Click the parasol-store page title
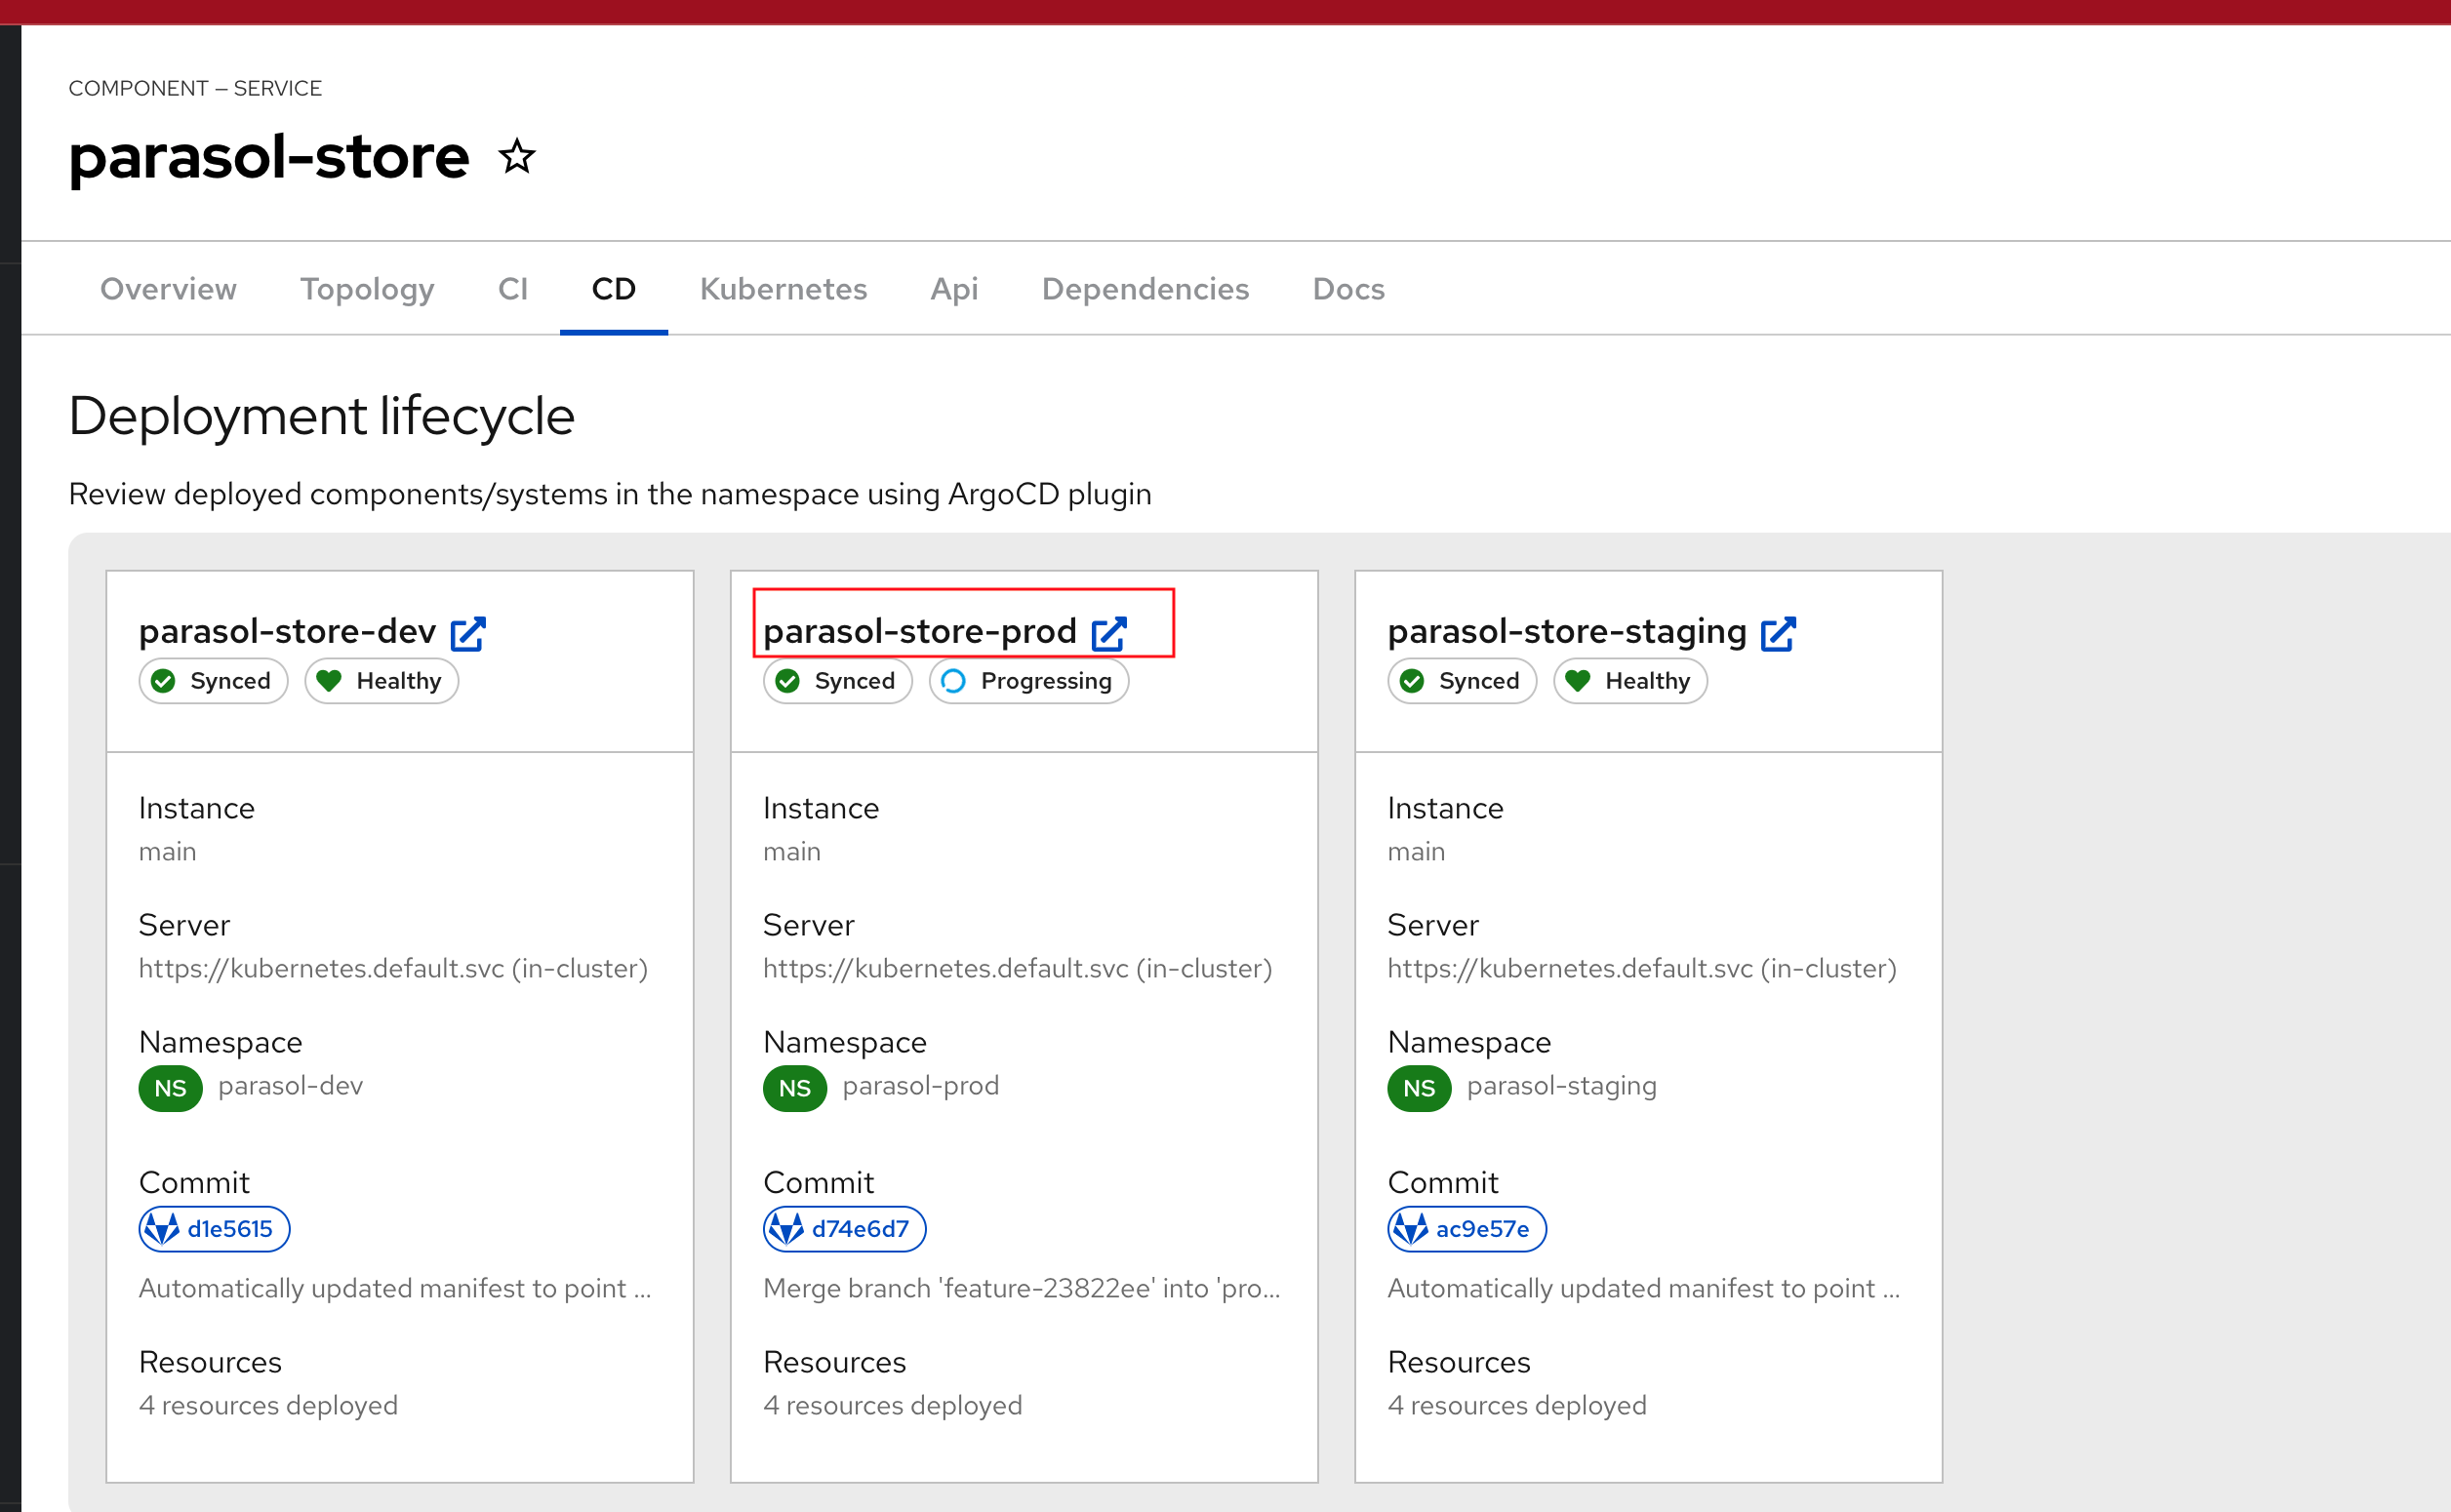This screenshot has height=1512, width=2451. [x=268, y=157]
